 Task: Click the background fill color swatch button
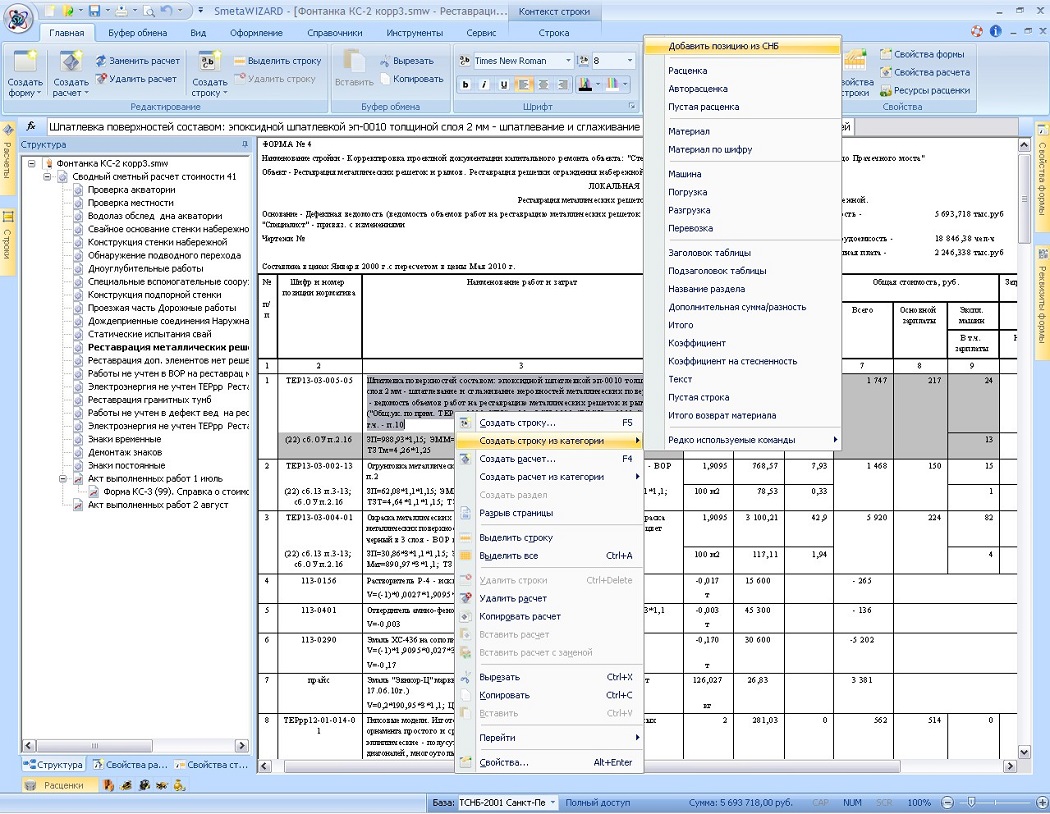coord(612,84)
